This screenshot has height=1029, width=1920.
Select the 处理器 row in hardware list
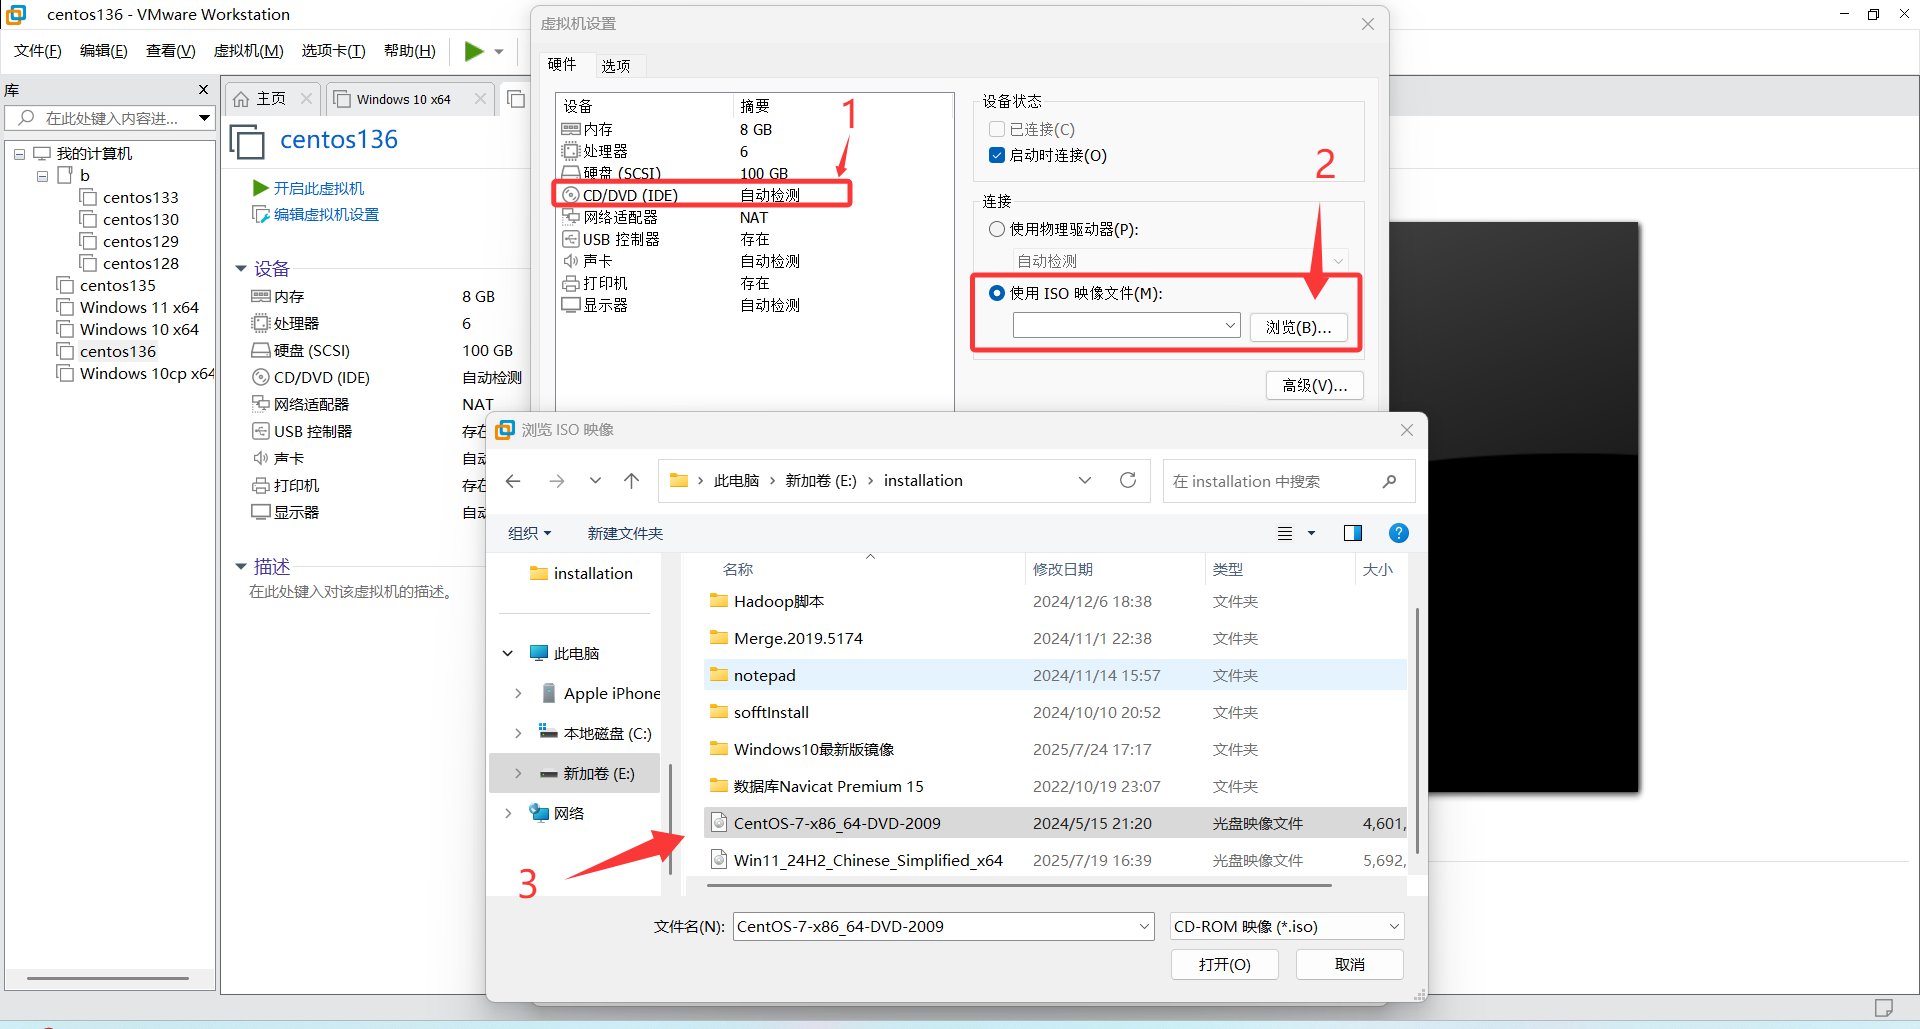(754, 152)
